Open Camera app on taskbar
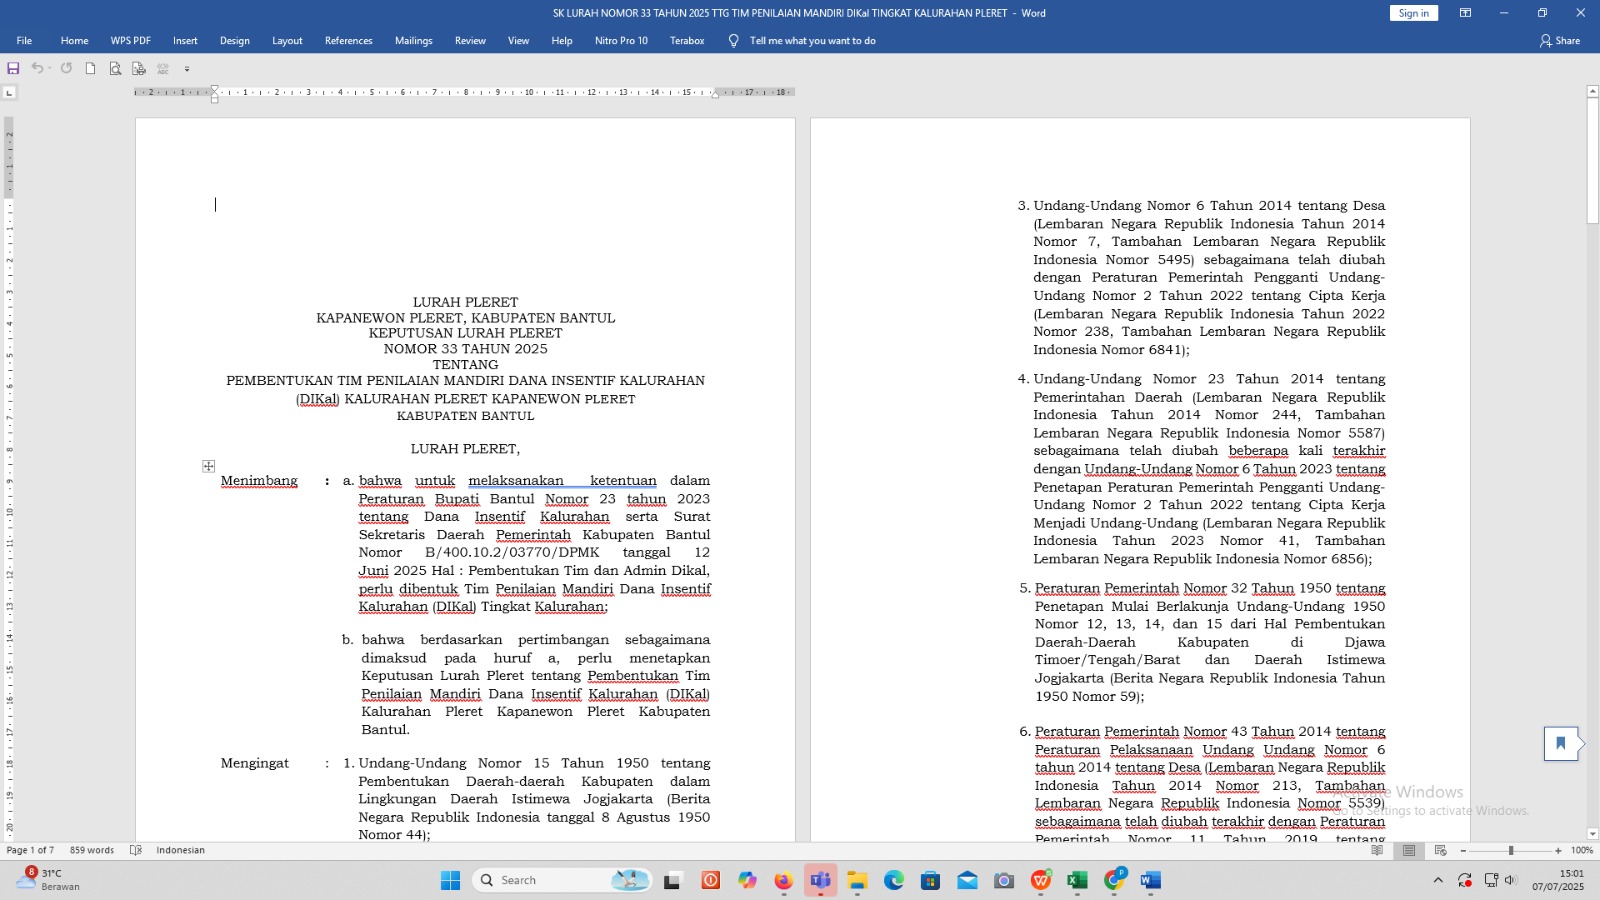 [x=1004, y=880]
